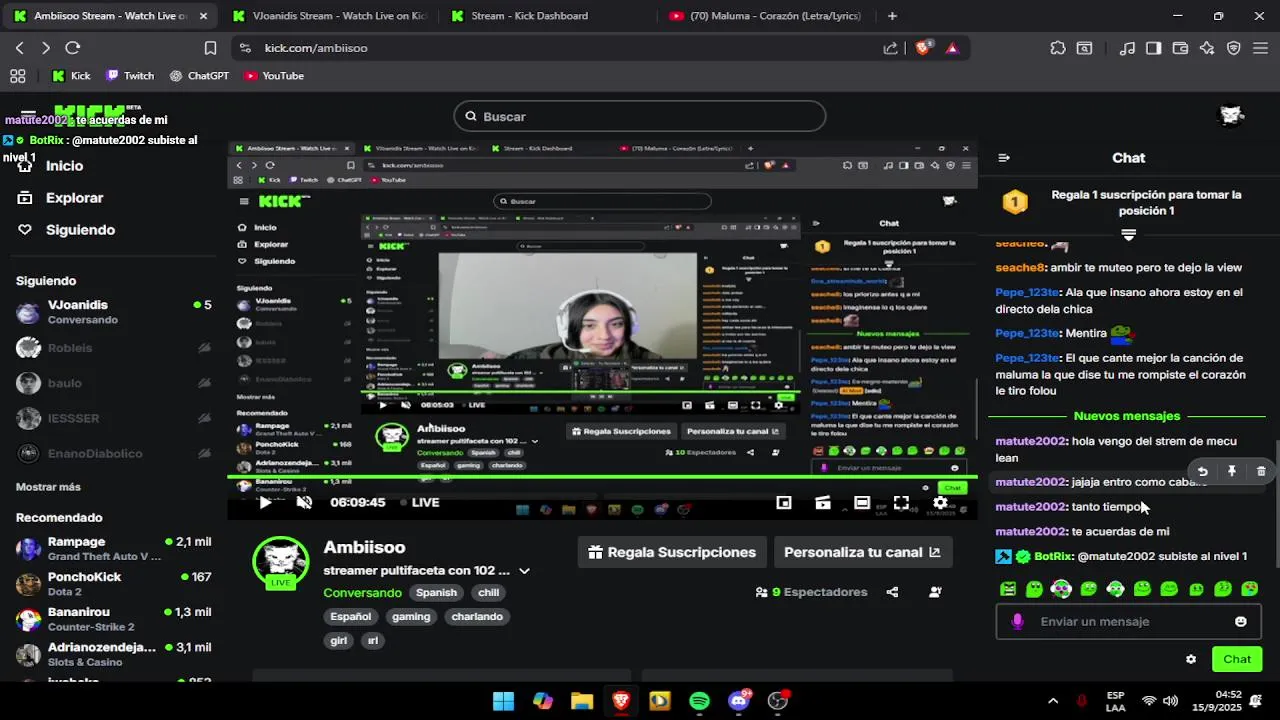Open a new browser tab with the plus button
1280x720 pixels.
(x=892, y=16)
